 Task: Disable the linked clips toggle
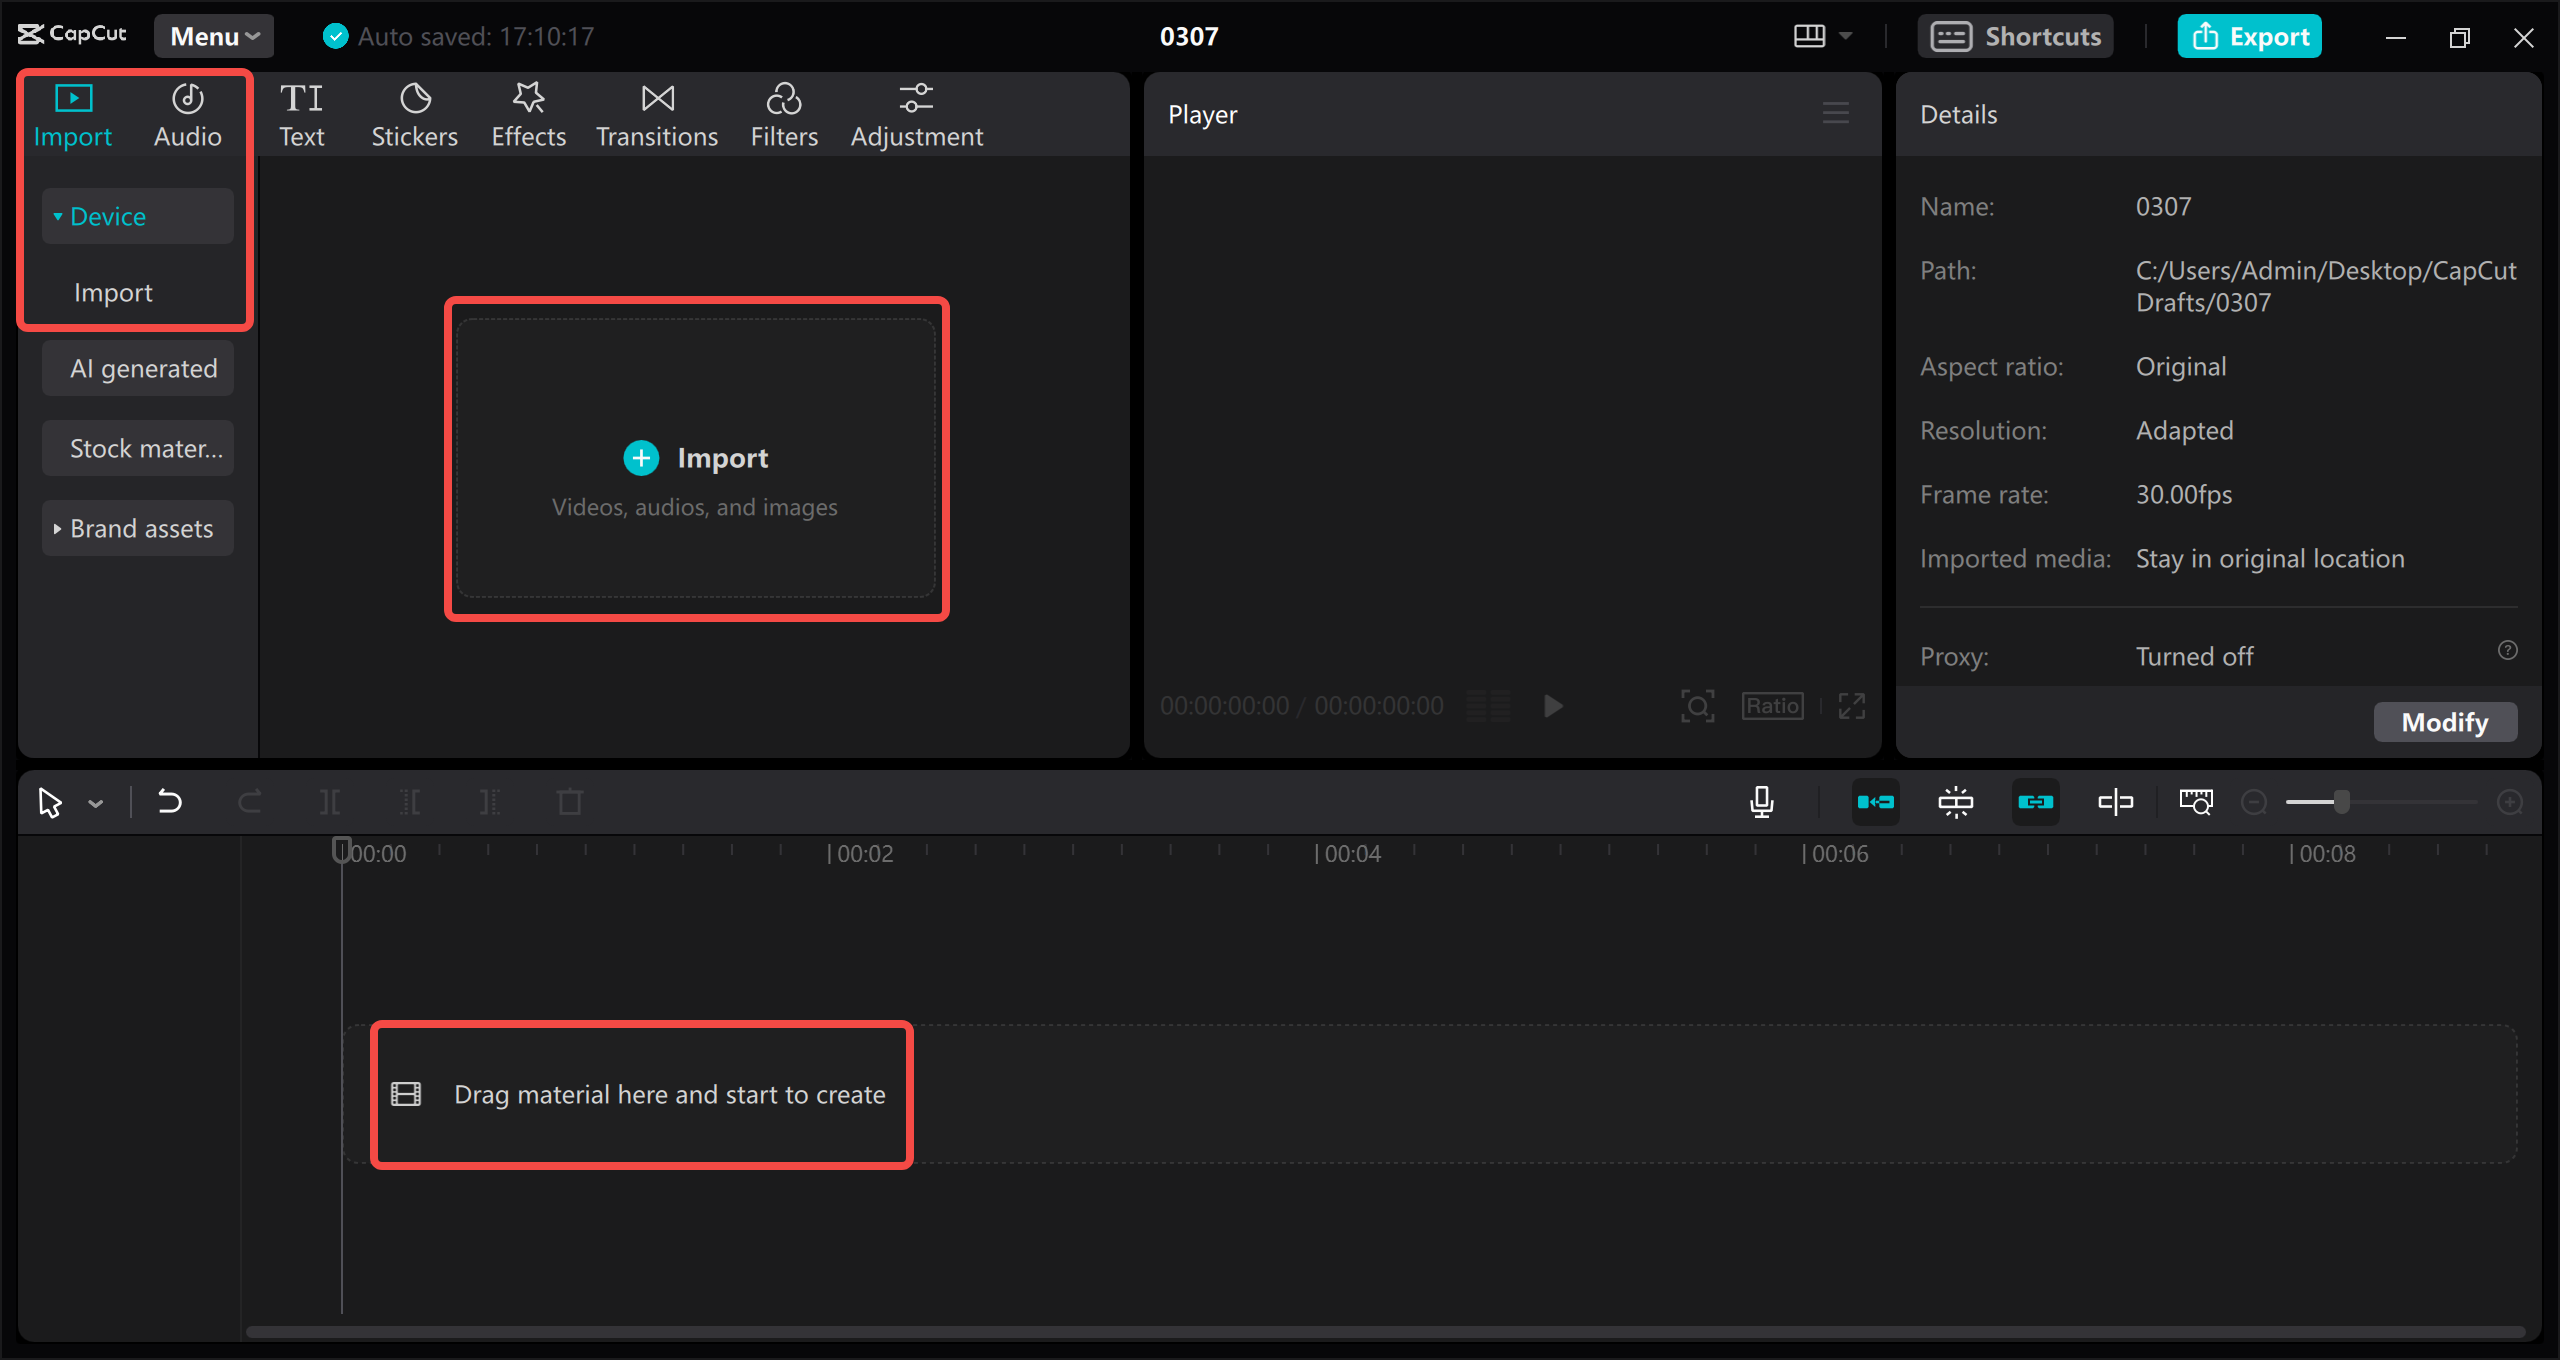[2036, 801]
